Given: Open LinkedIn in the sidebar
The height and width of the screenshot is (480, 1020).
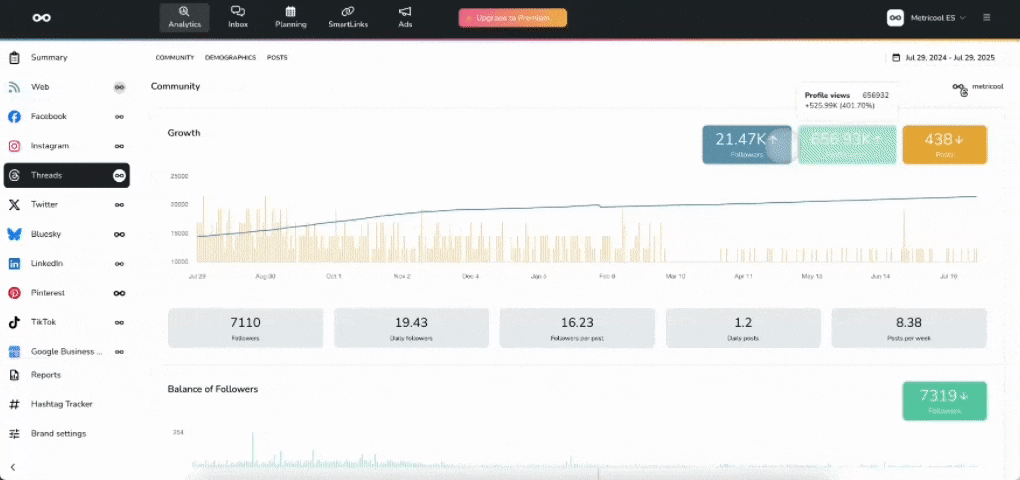Looking at the screenshot, I should click(47, 263).
